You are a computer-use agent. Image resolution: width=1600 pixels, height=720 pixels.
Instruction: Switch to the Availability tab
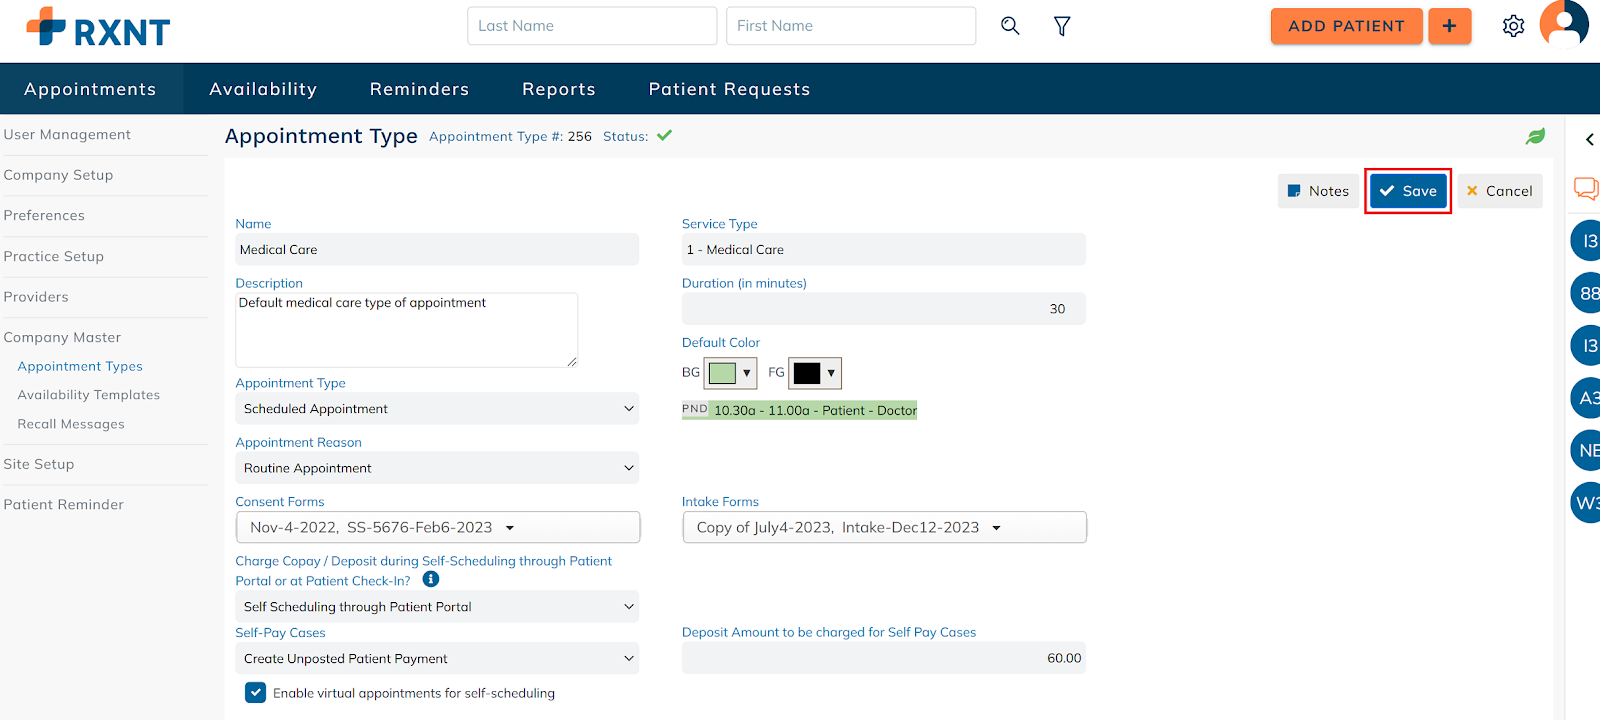point(263,89)
